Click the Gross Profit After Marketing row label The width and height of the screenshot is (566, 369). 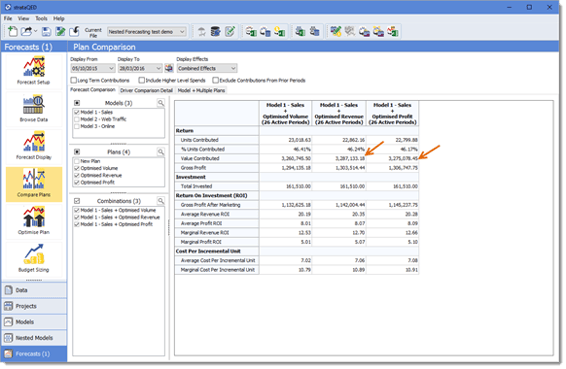[x=210, y=205]
